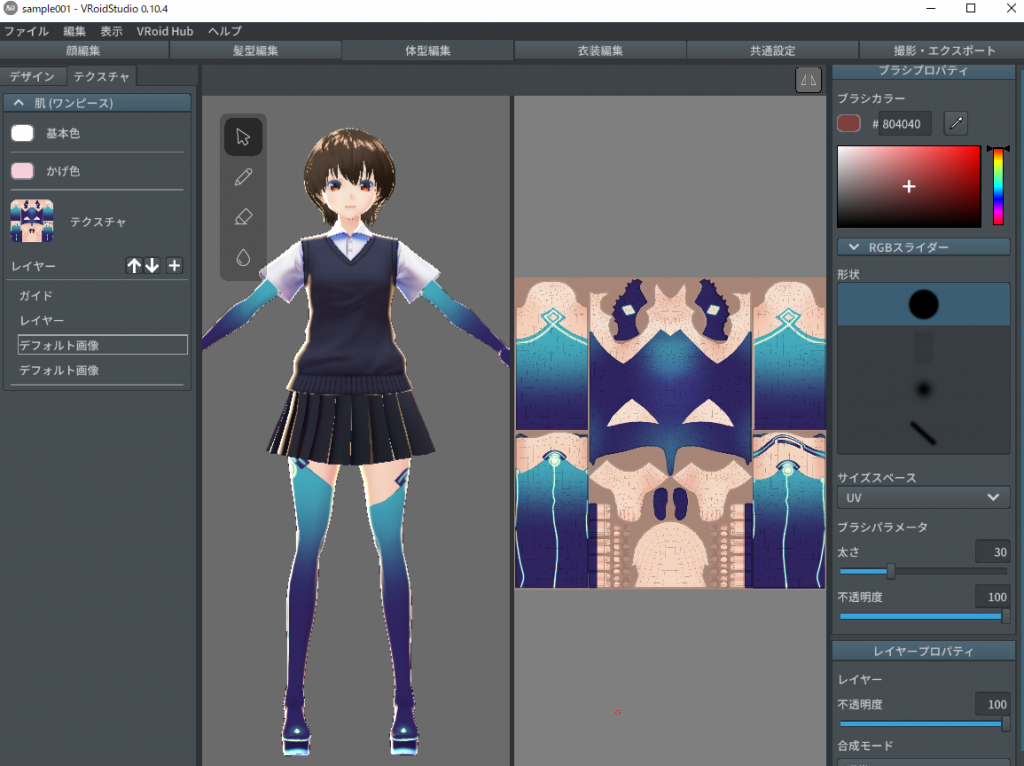This screenshot has width=1024, height=766.
Task: Add a new layer with plus icon
Action: point(174,265)
